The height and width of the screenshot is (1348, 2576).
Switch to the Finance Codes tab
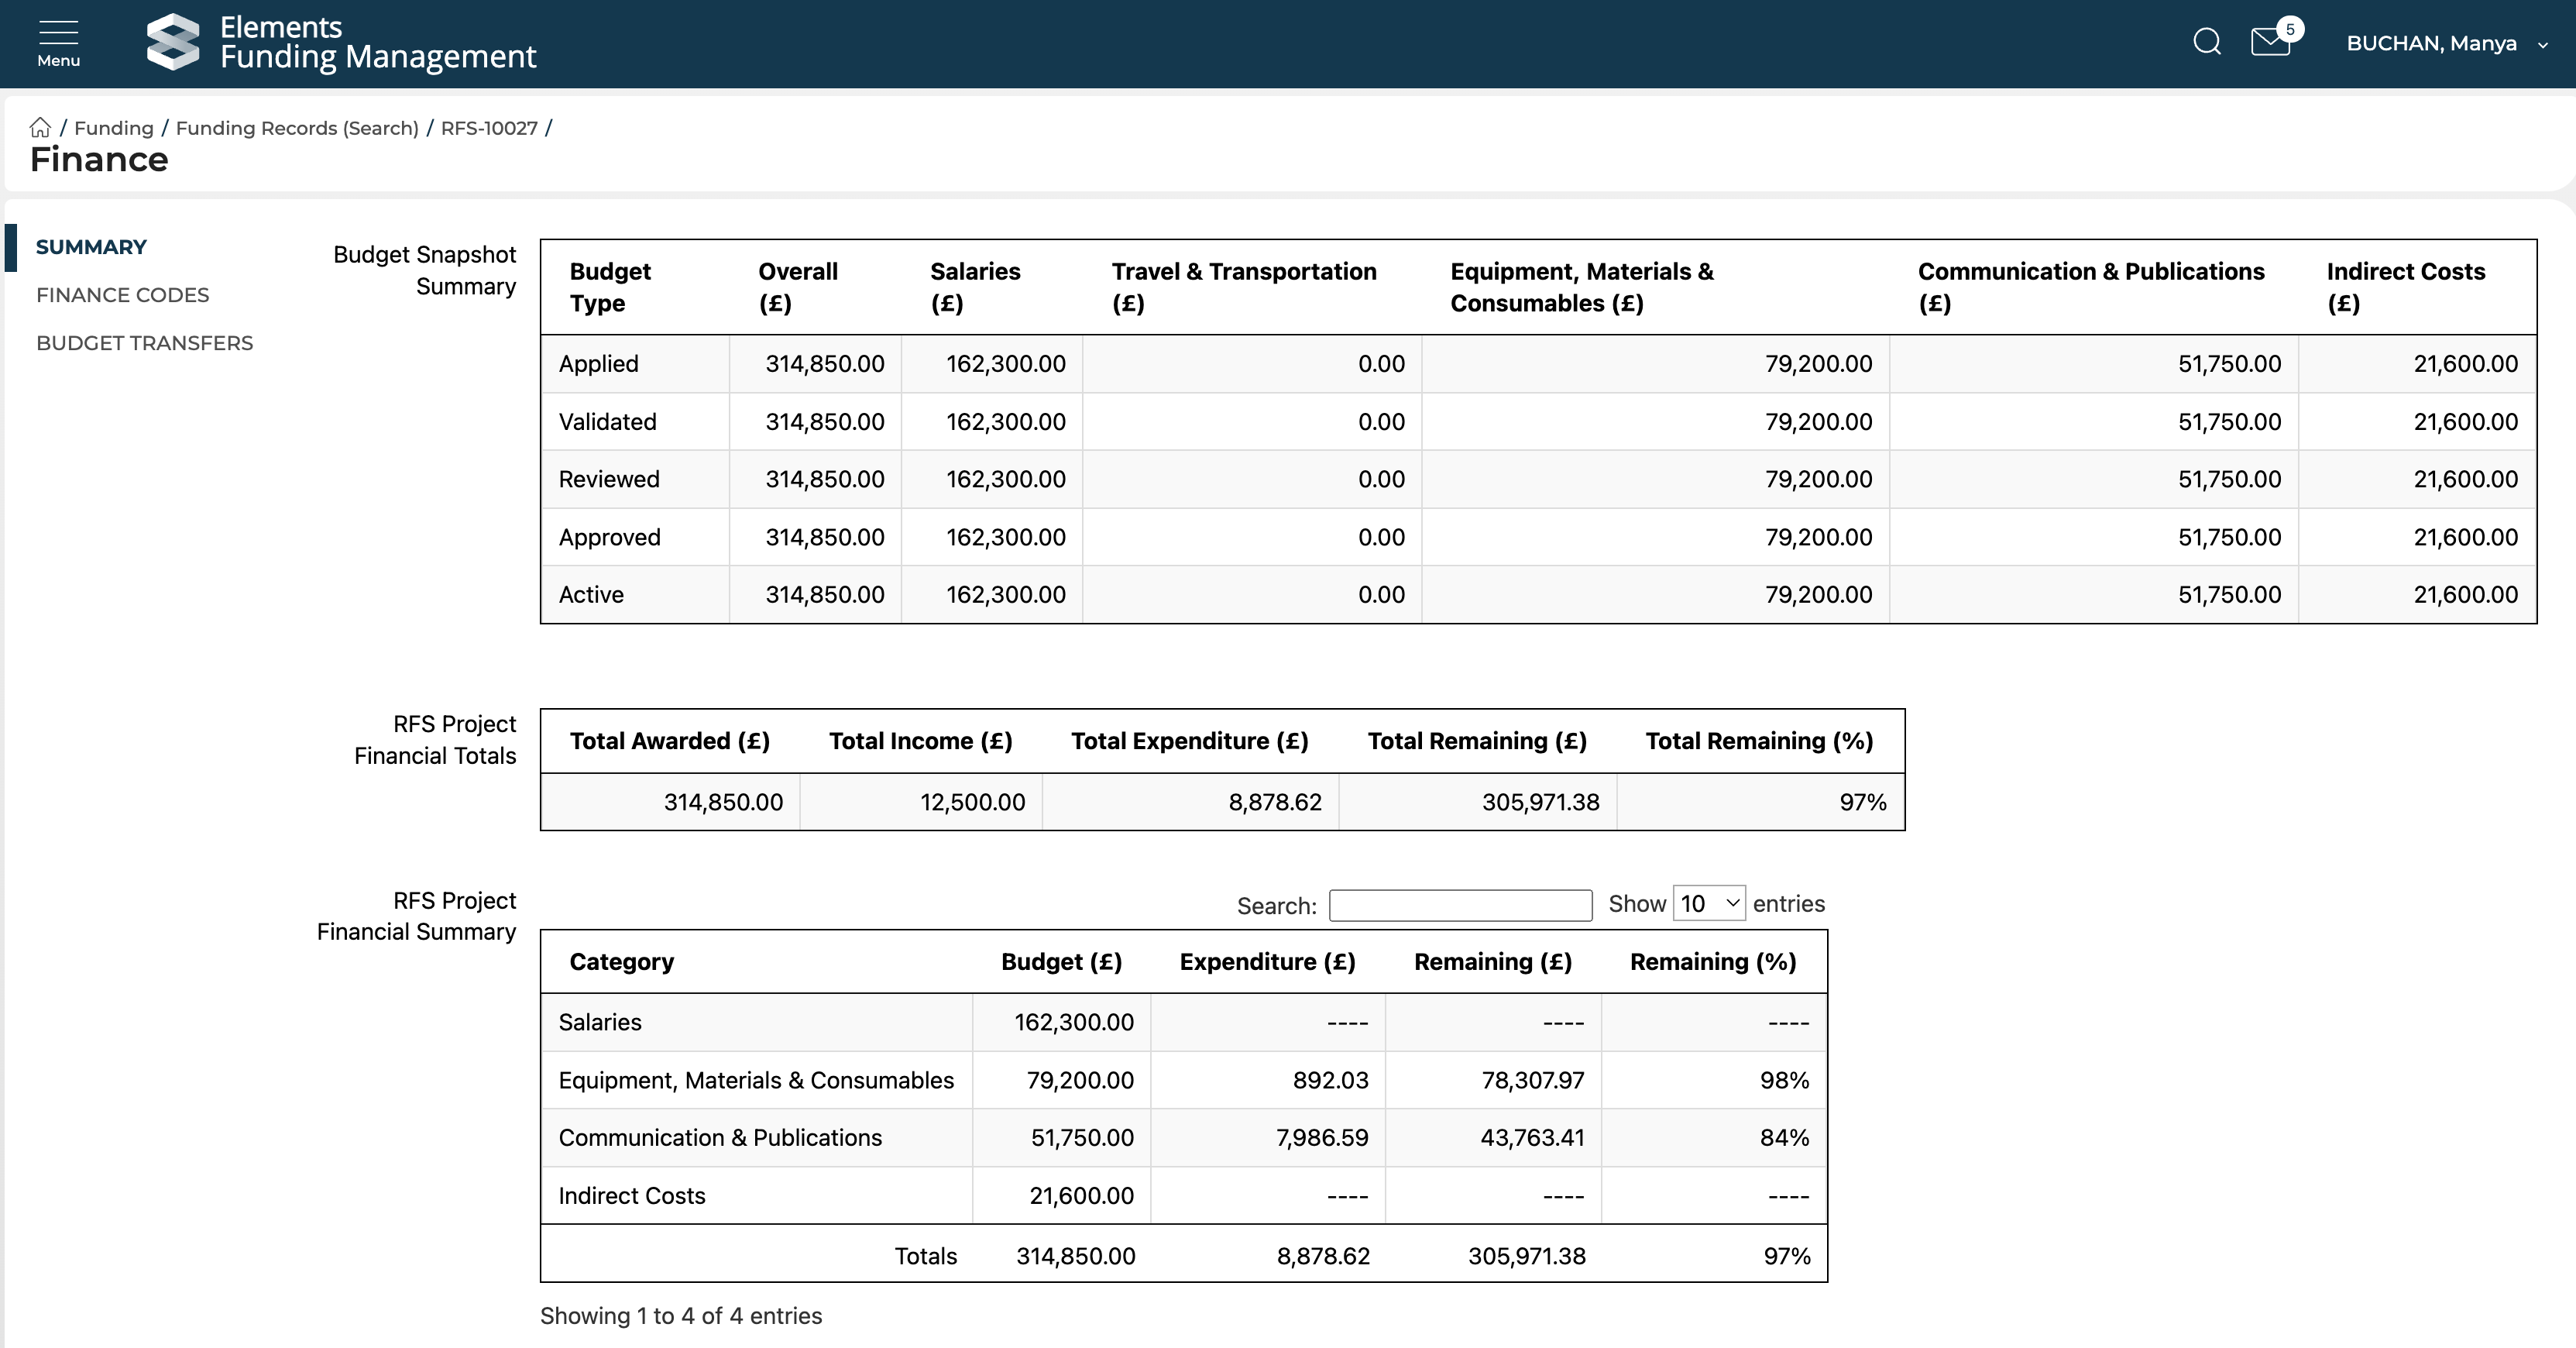point(122,295)
